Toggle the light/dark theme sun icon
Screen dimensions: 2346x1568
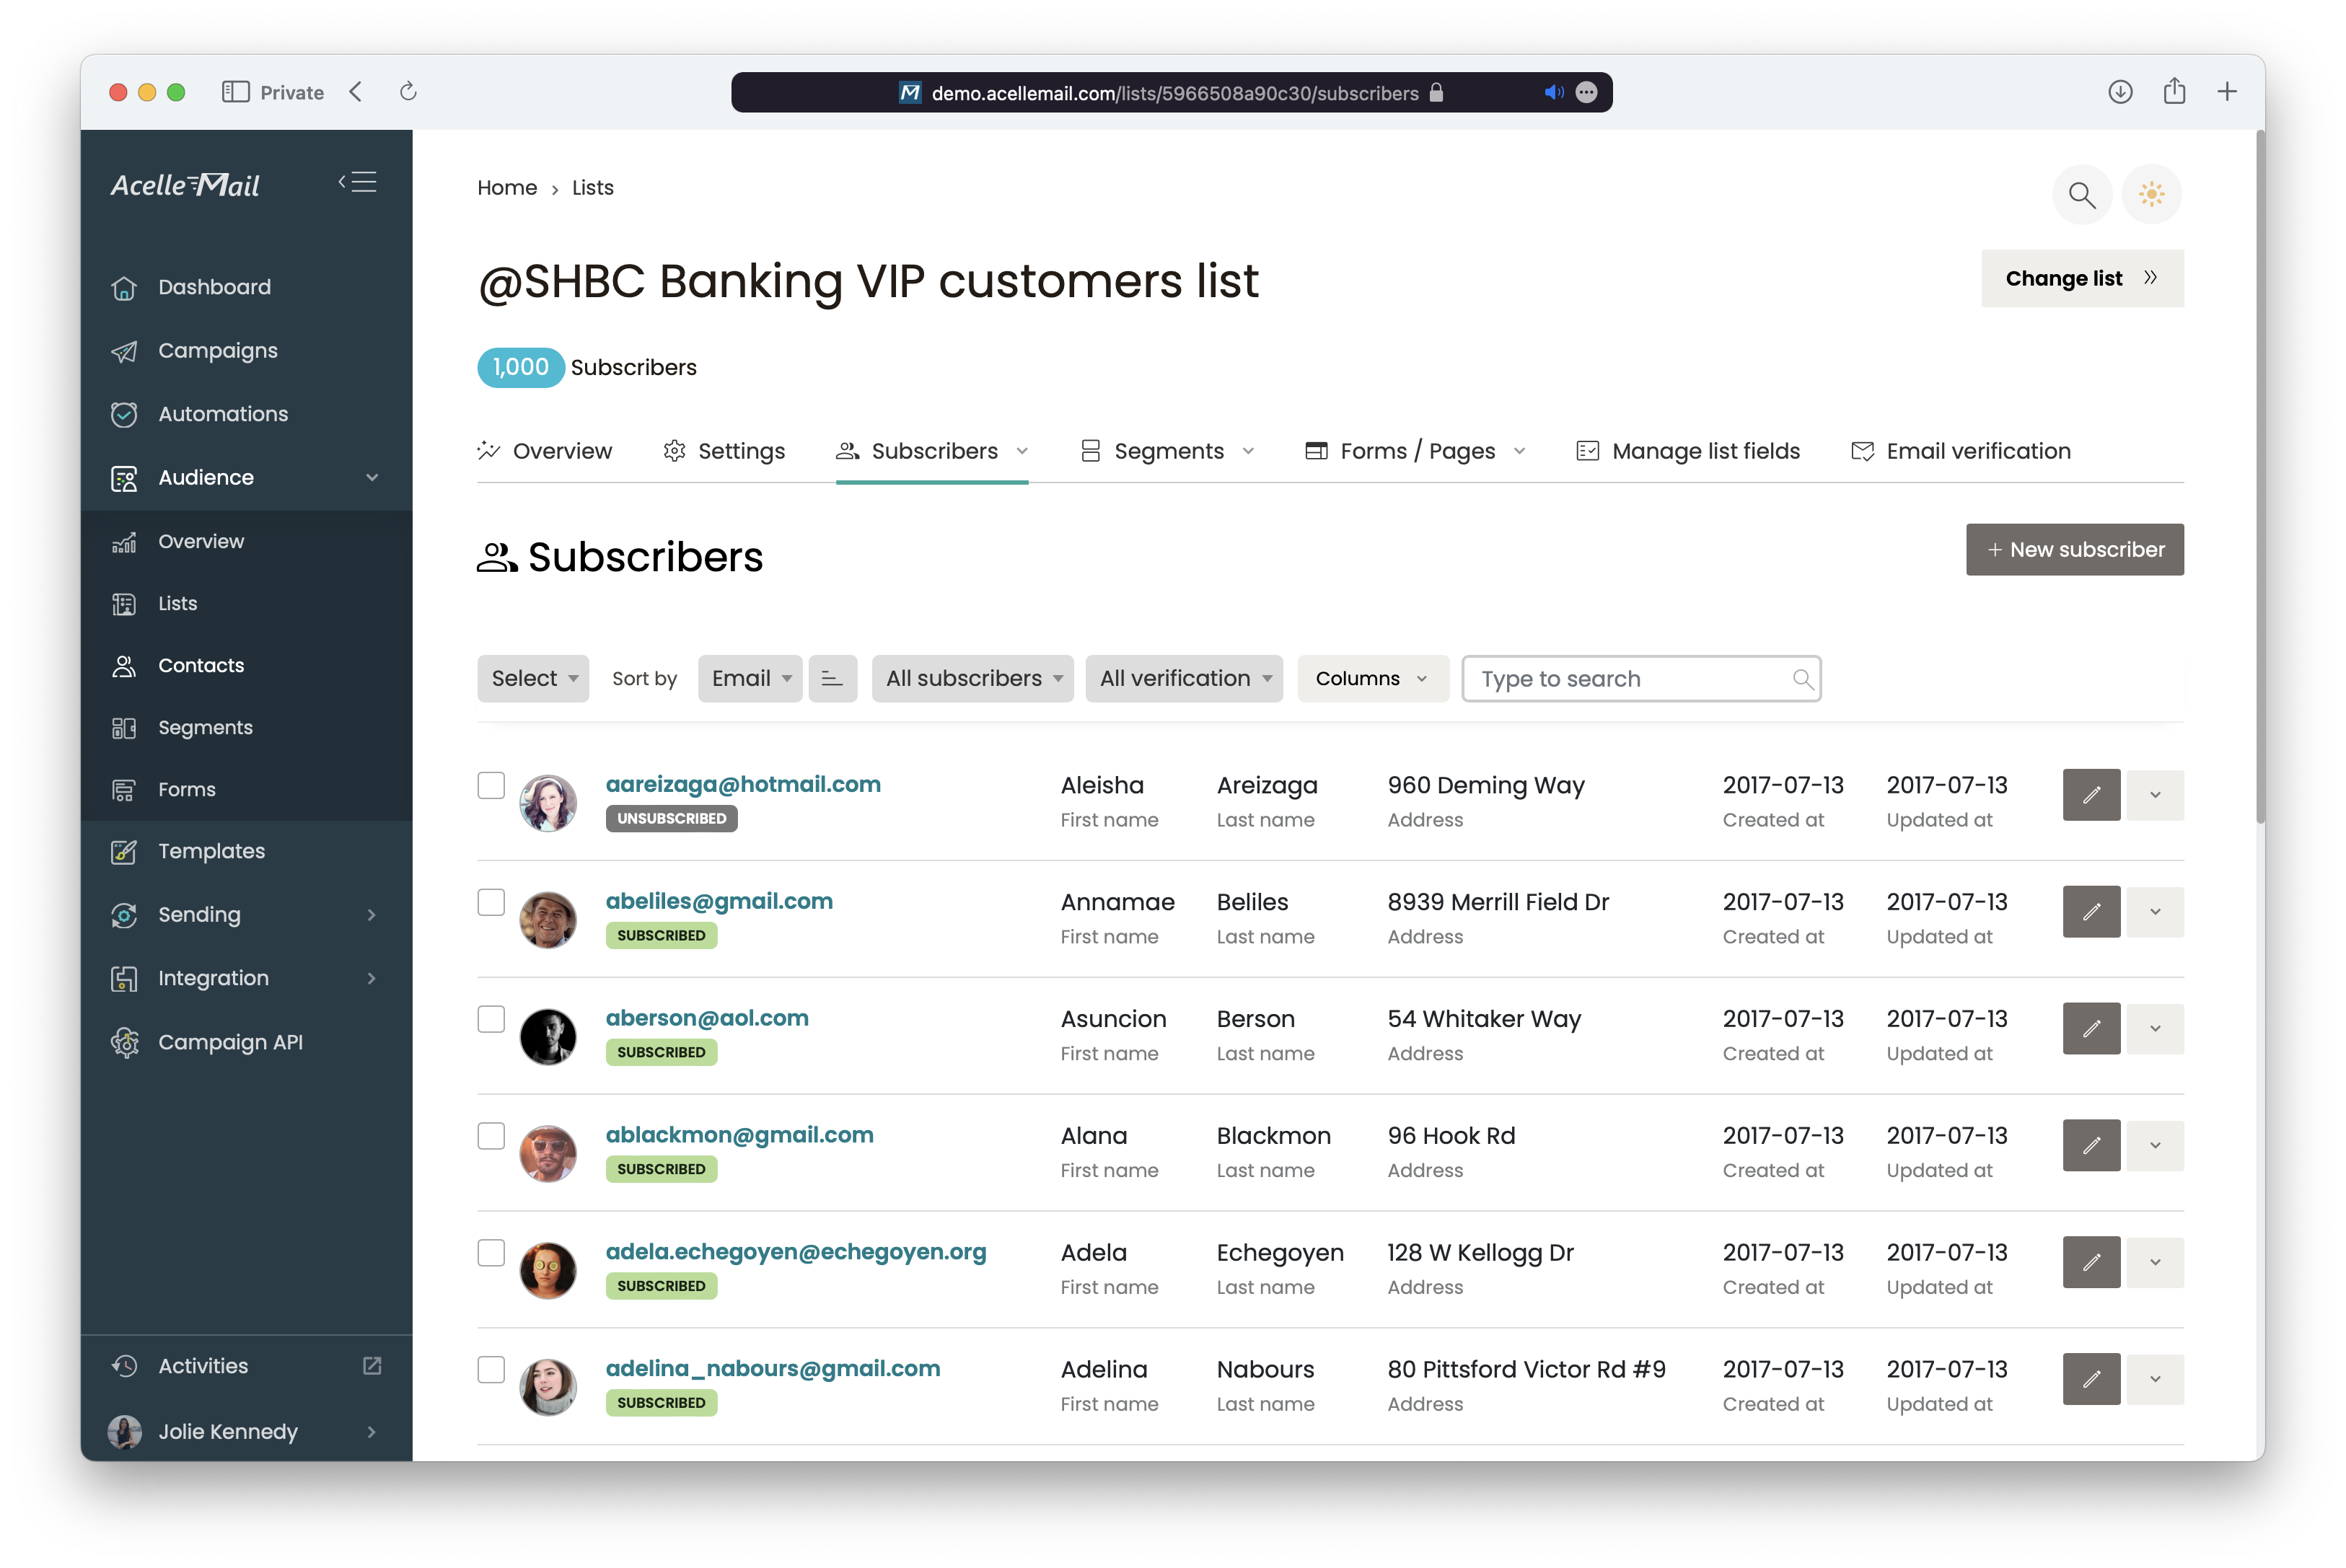[2151, 194]
